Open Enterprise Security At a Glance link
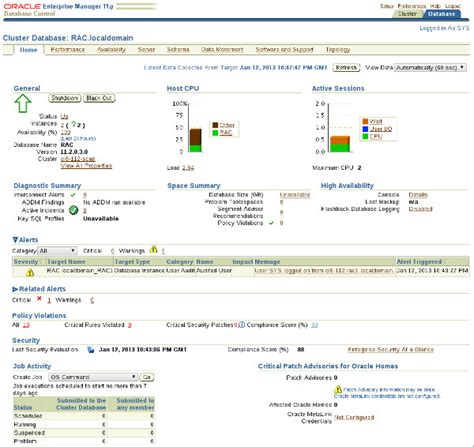The image size is (474, 447). (391, 349)
